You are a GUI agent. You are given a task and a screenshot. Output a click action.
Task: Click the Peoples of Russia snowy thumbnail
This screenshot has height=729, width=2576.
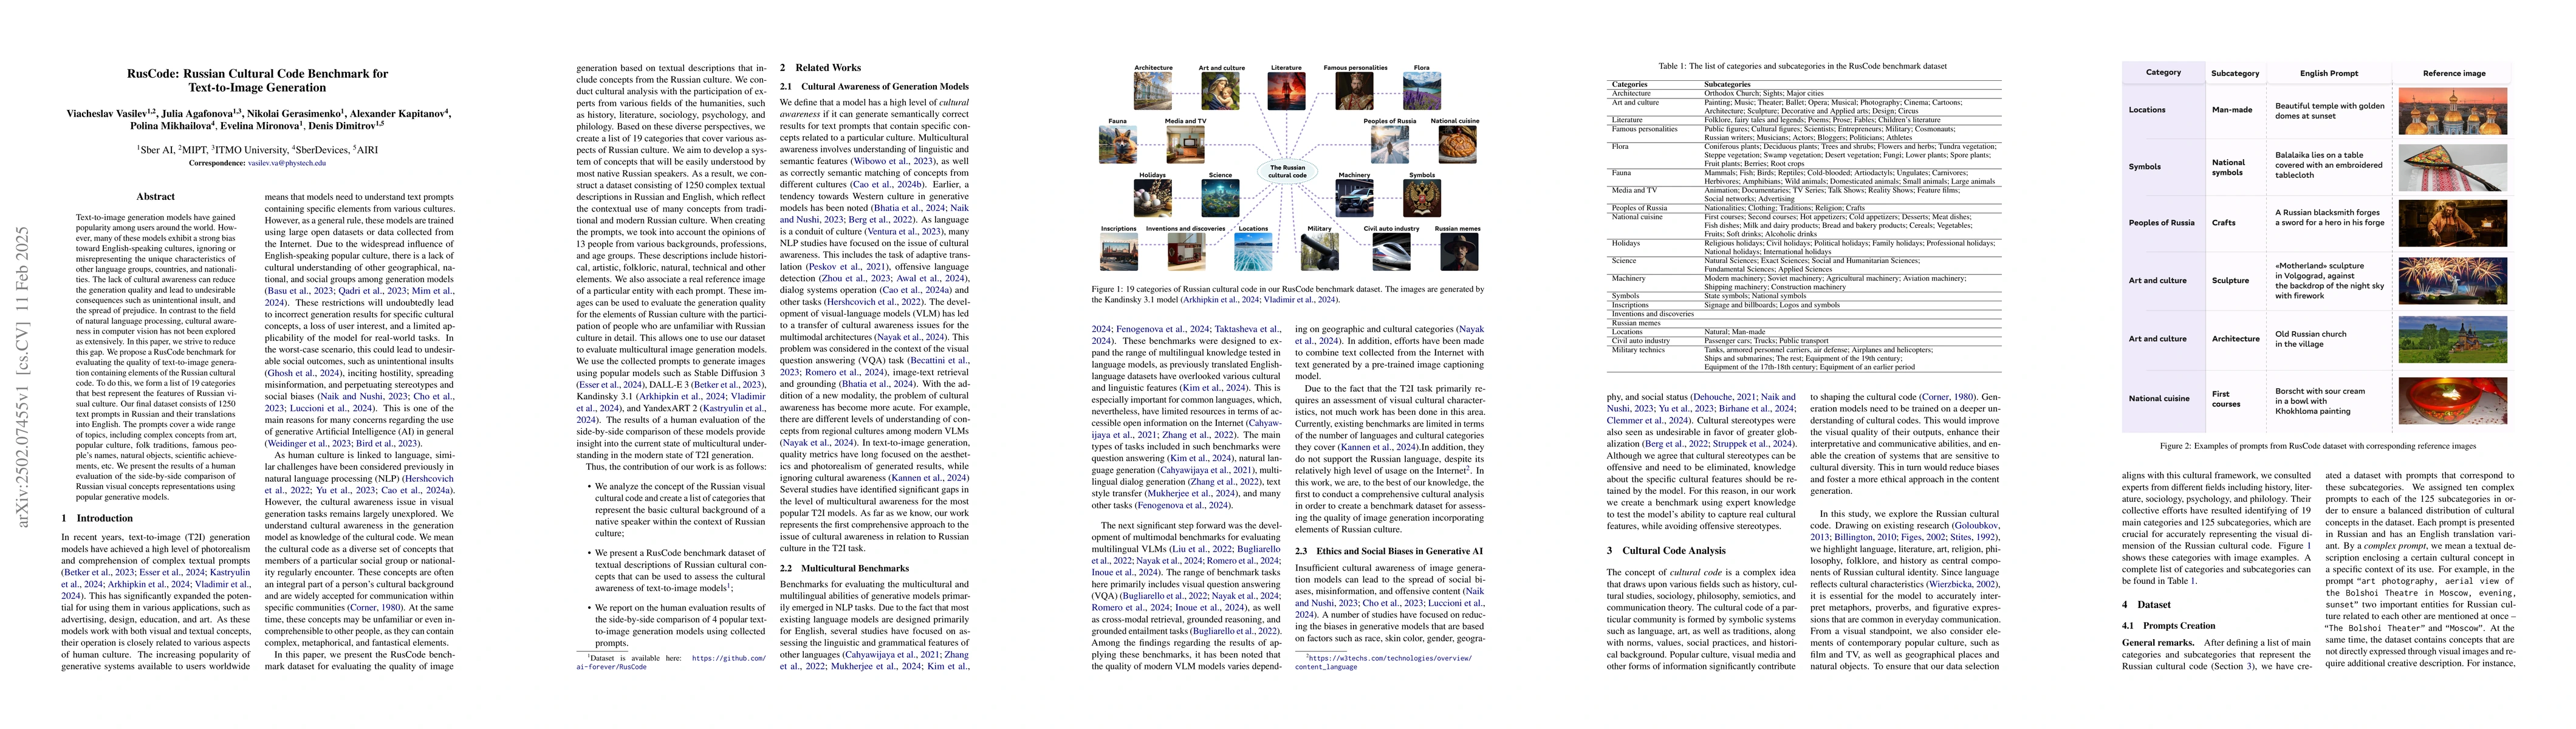(1389, 144)
